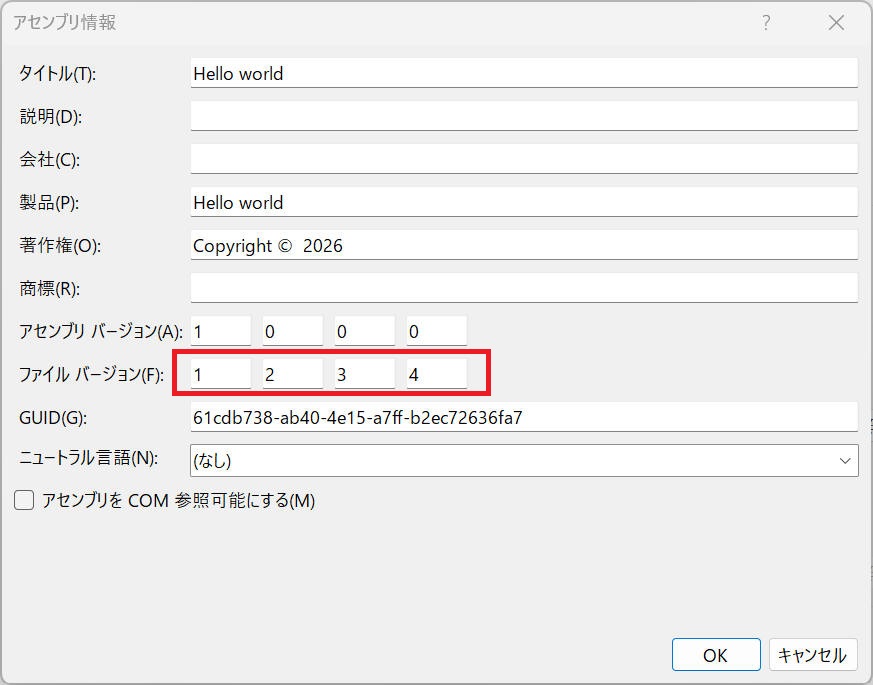
Task: Click file version box showing 2
Action: (293, 375)
